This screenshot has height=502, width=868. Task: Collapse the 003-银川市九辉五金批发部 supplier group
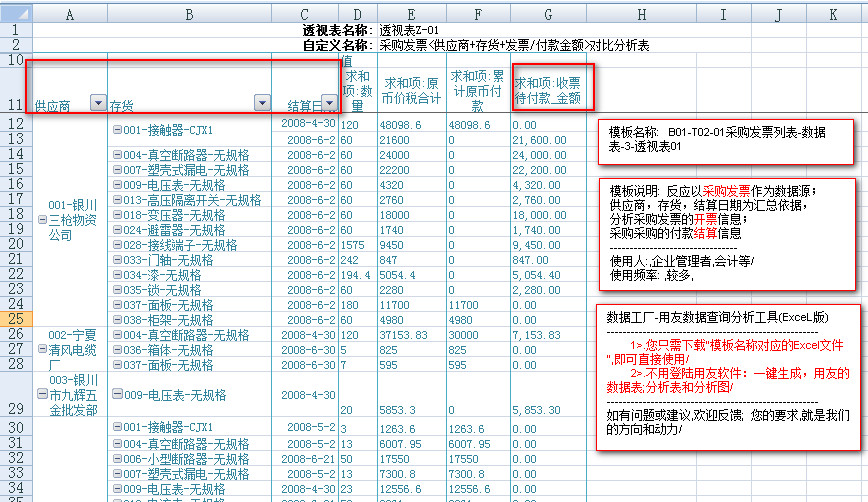pyautogui.click(x=41, y=394)
